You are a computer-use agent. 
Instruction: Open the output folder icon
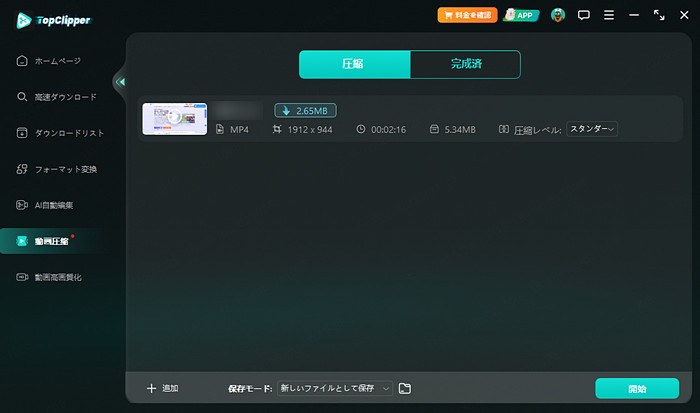coord(405,388)
